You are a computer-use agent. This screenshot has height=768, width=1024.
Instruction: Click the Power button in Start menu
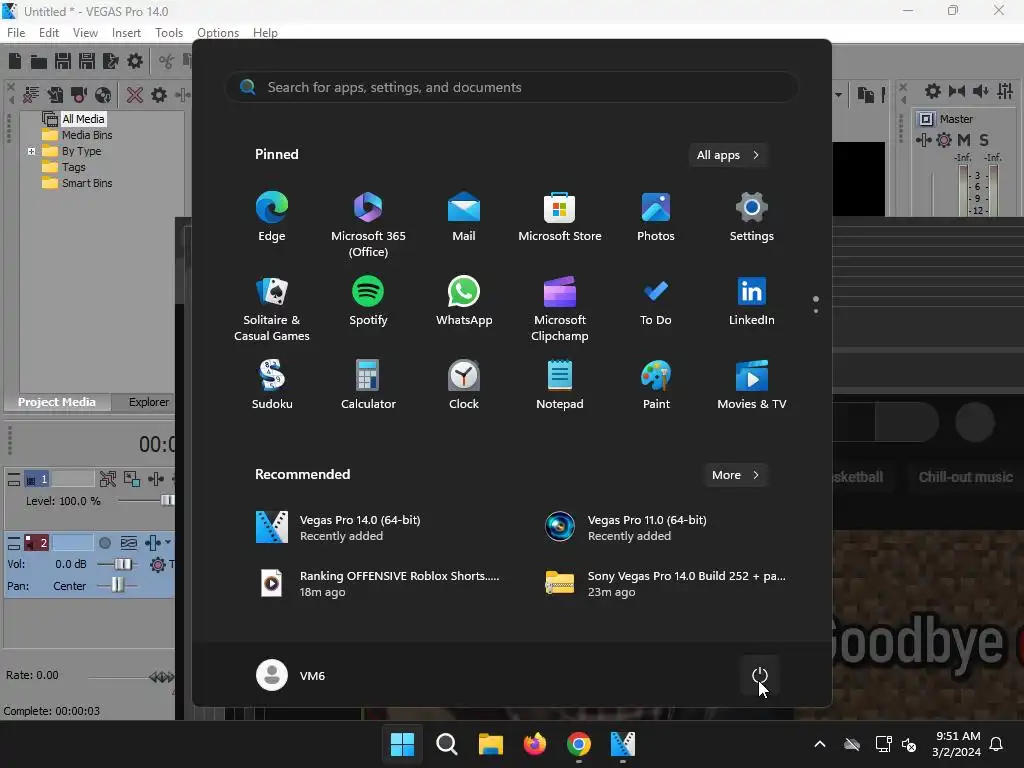(x=760, y=675)
